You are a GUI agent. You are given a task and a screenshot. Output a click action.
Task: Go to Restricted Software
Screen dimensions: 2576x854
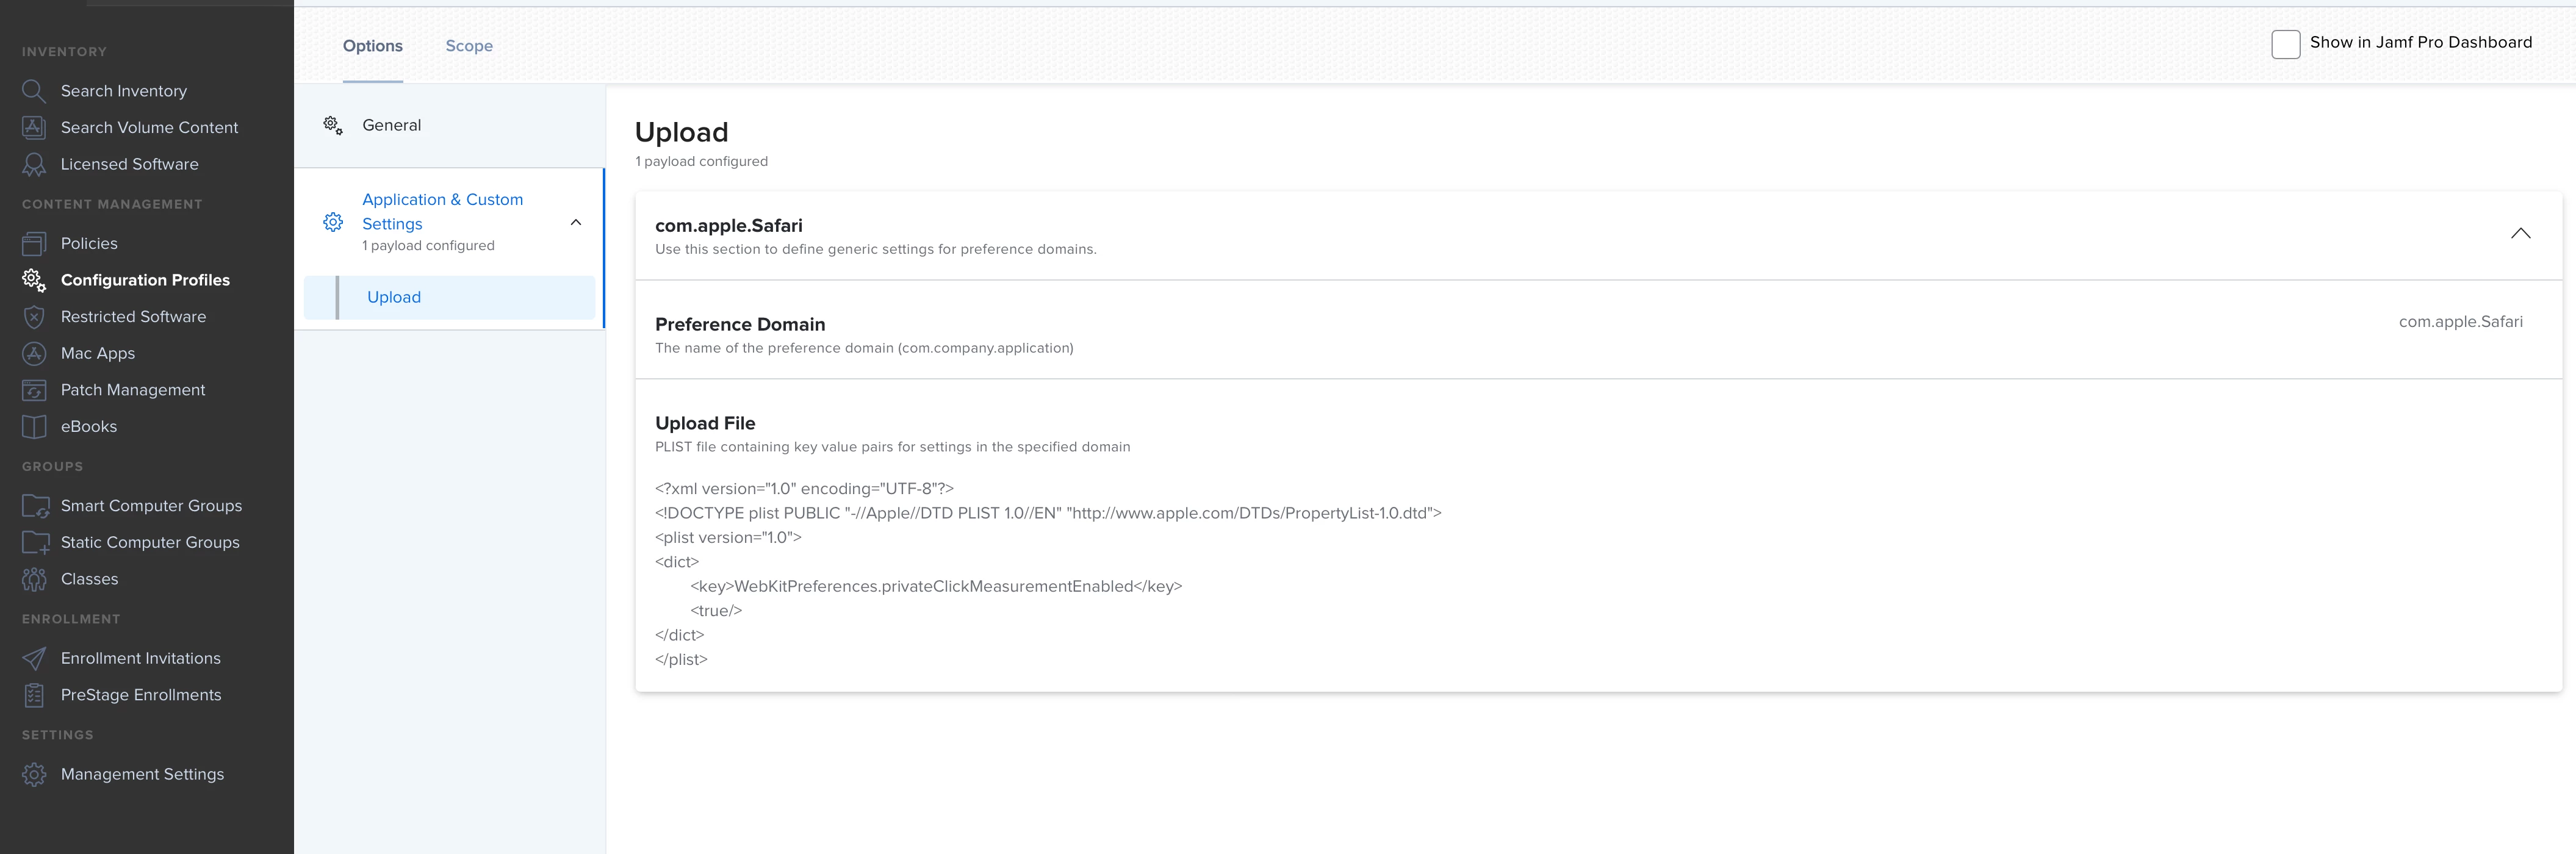pos(133,317)
